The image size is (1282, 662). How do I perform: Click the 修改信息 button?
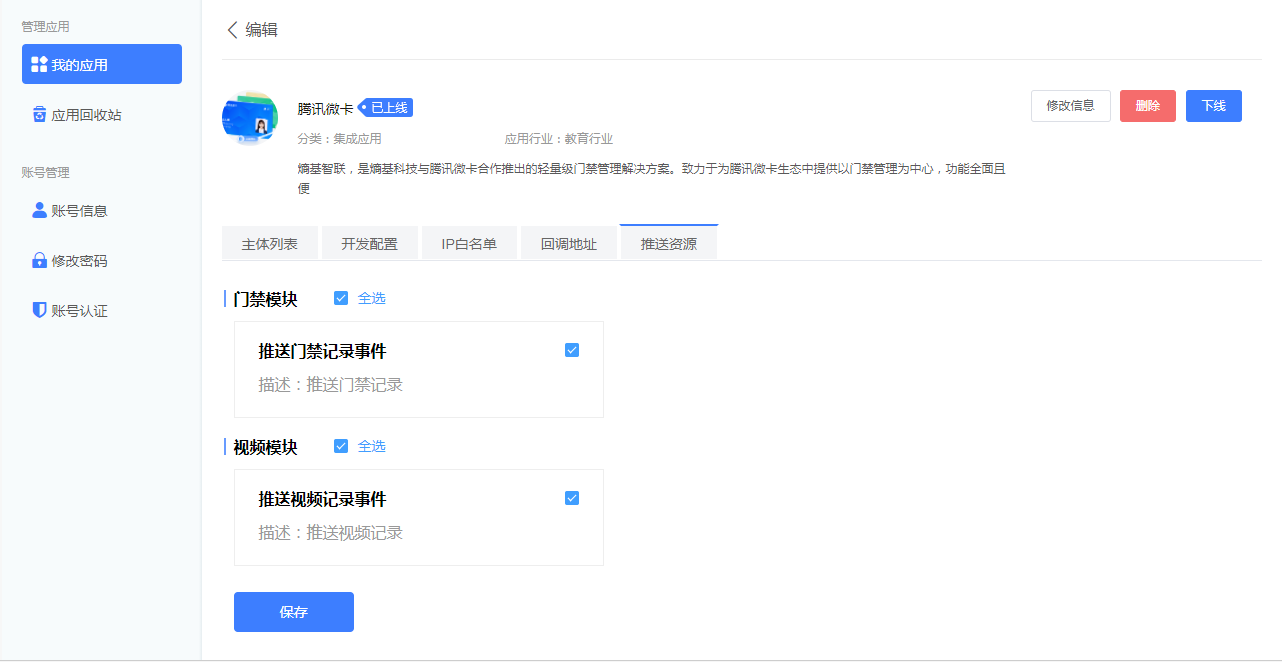pos(1070,105)
